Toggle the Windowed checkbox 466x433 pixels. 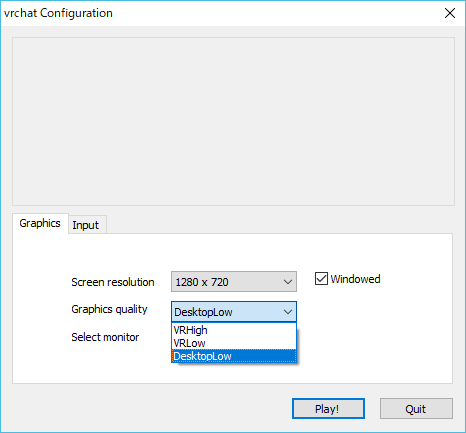pyautogui.click(x=321, y=279)
